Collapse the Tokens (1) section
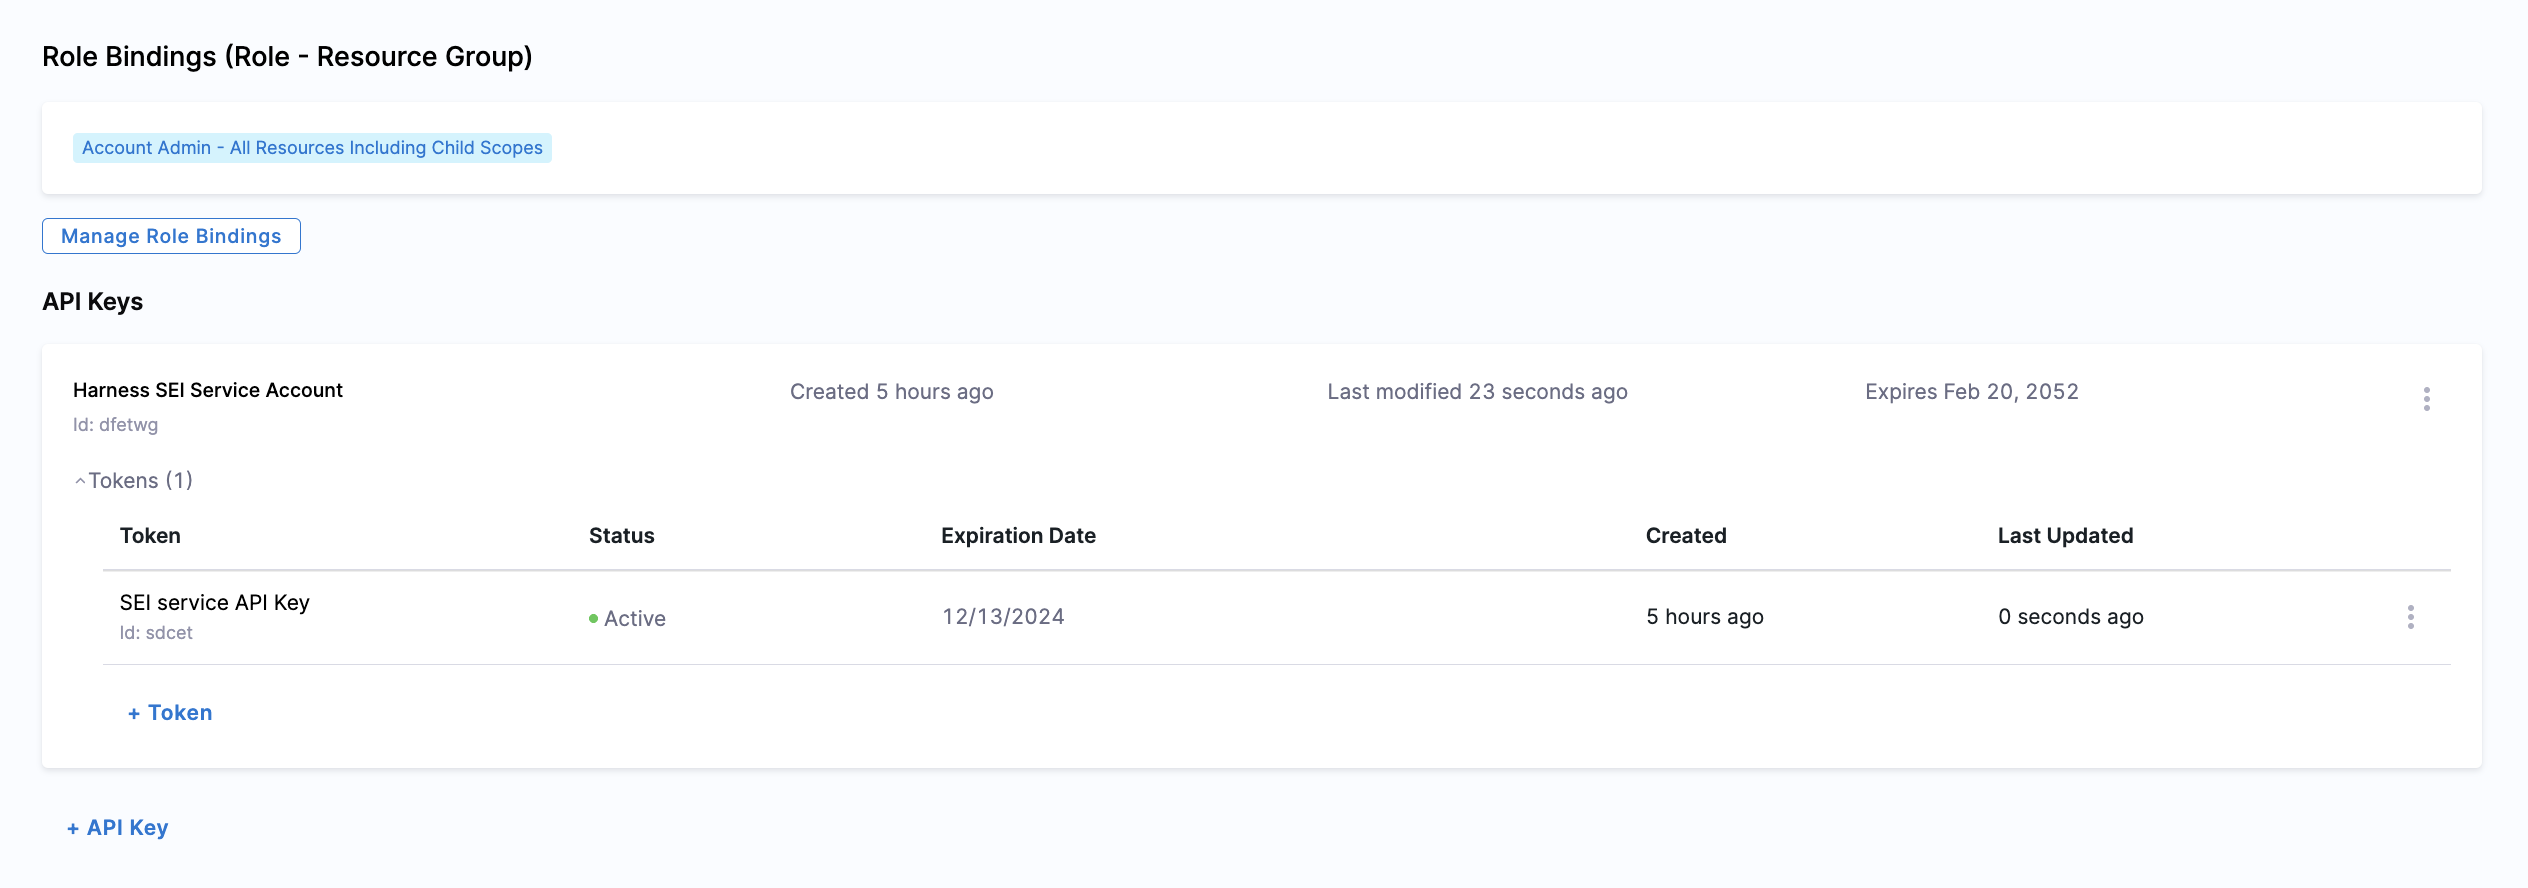Viewport: 2528px width, 888px height. pos(134,481)
